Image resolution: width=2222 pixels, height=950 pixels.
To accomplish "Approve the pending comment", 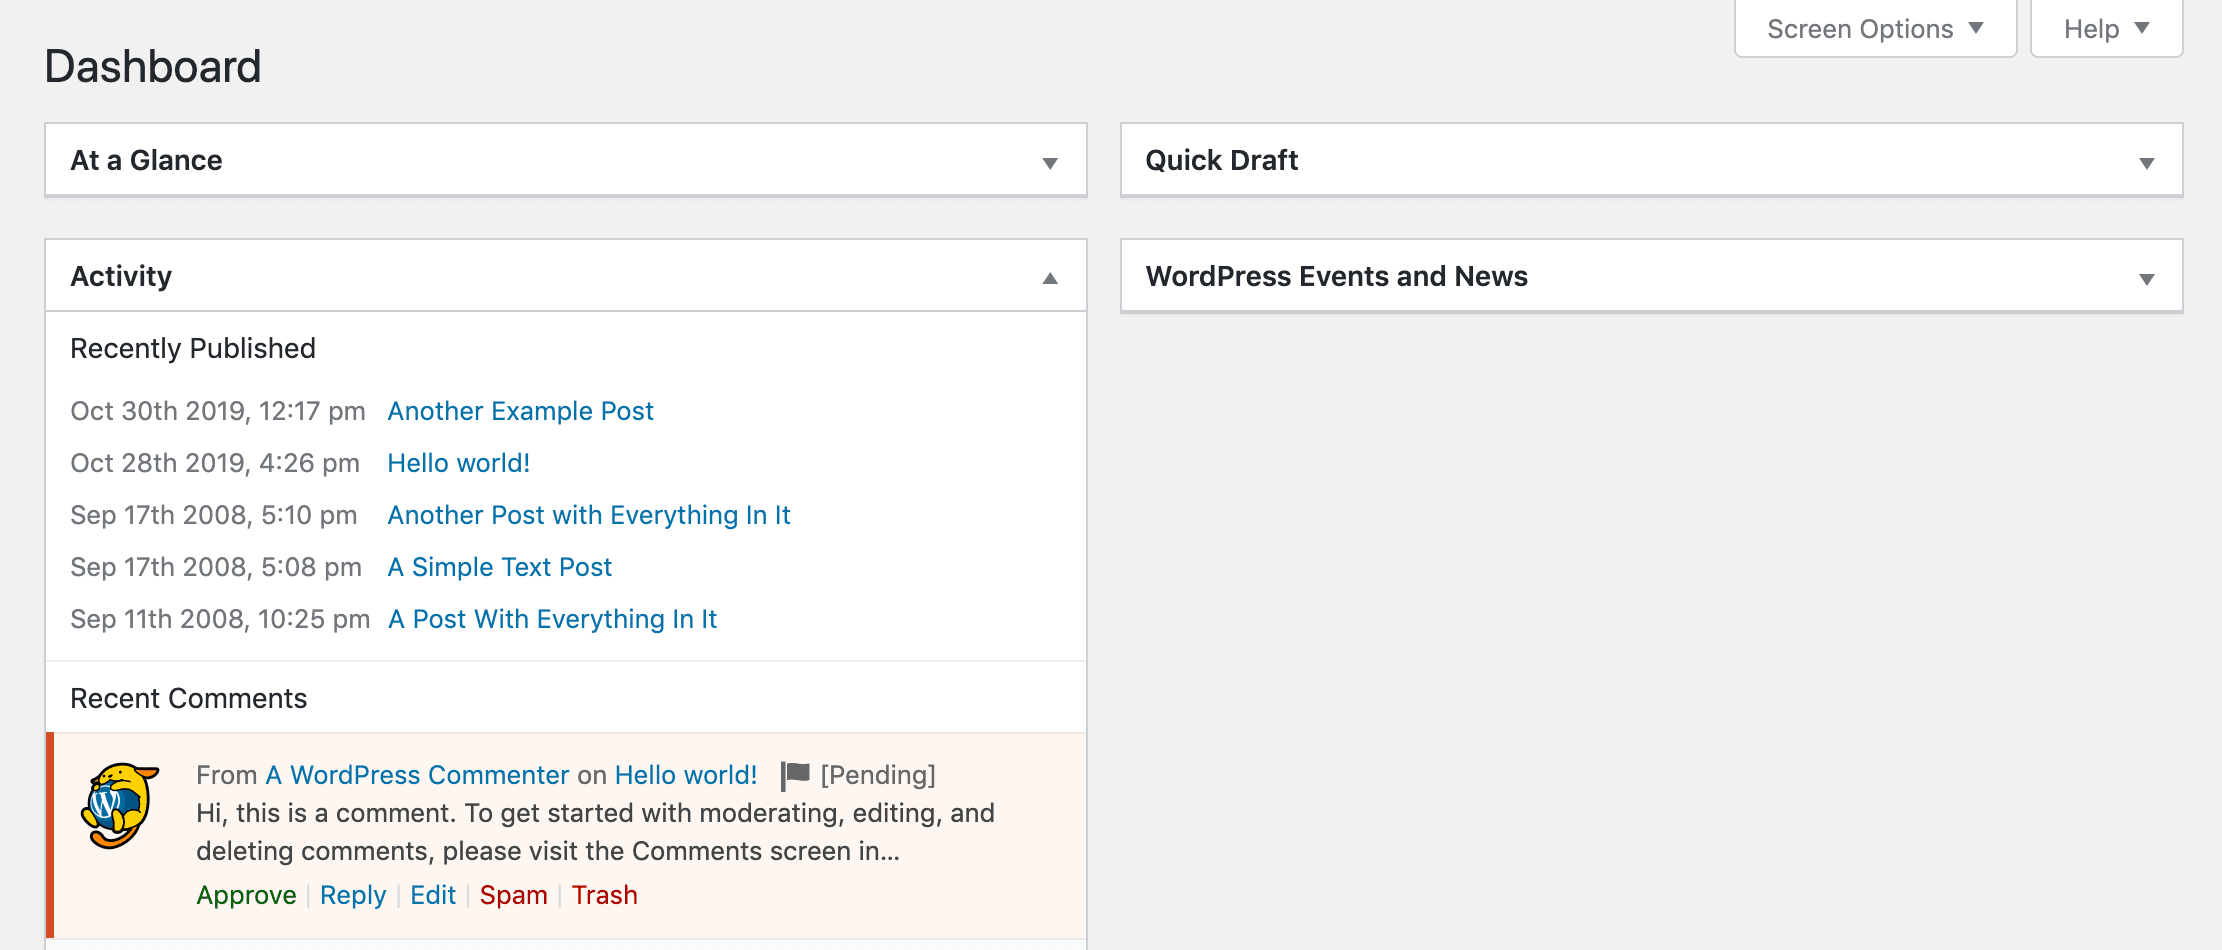I will (x=246, y=895).
